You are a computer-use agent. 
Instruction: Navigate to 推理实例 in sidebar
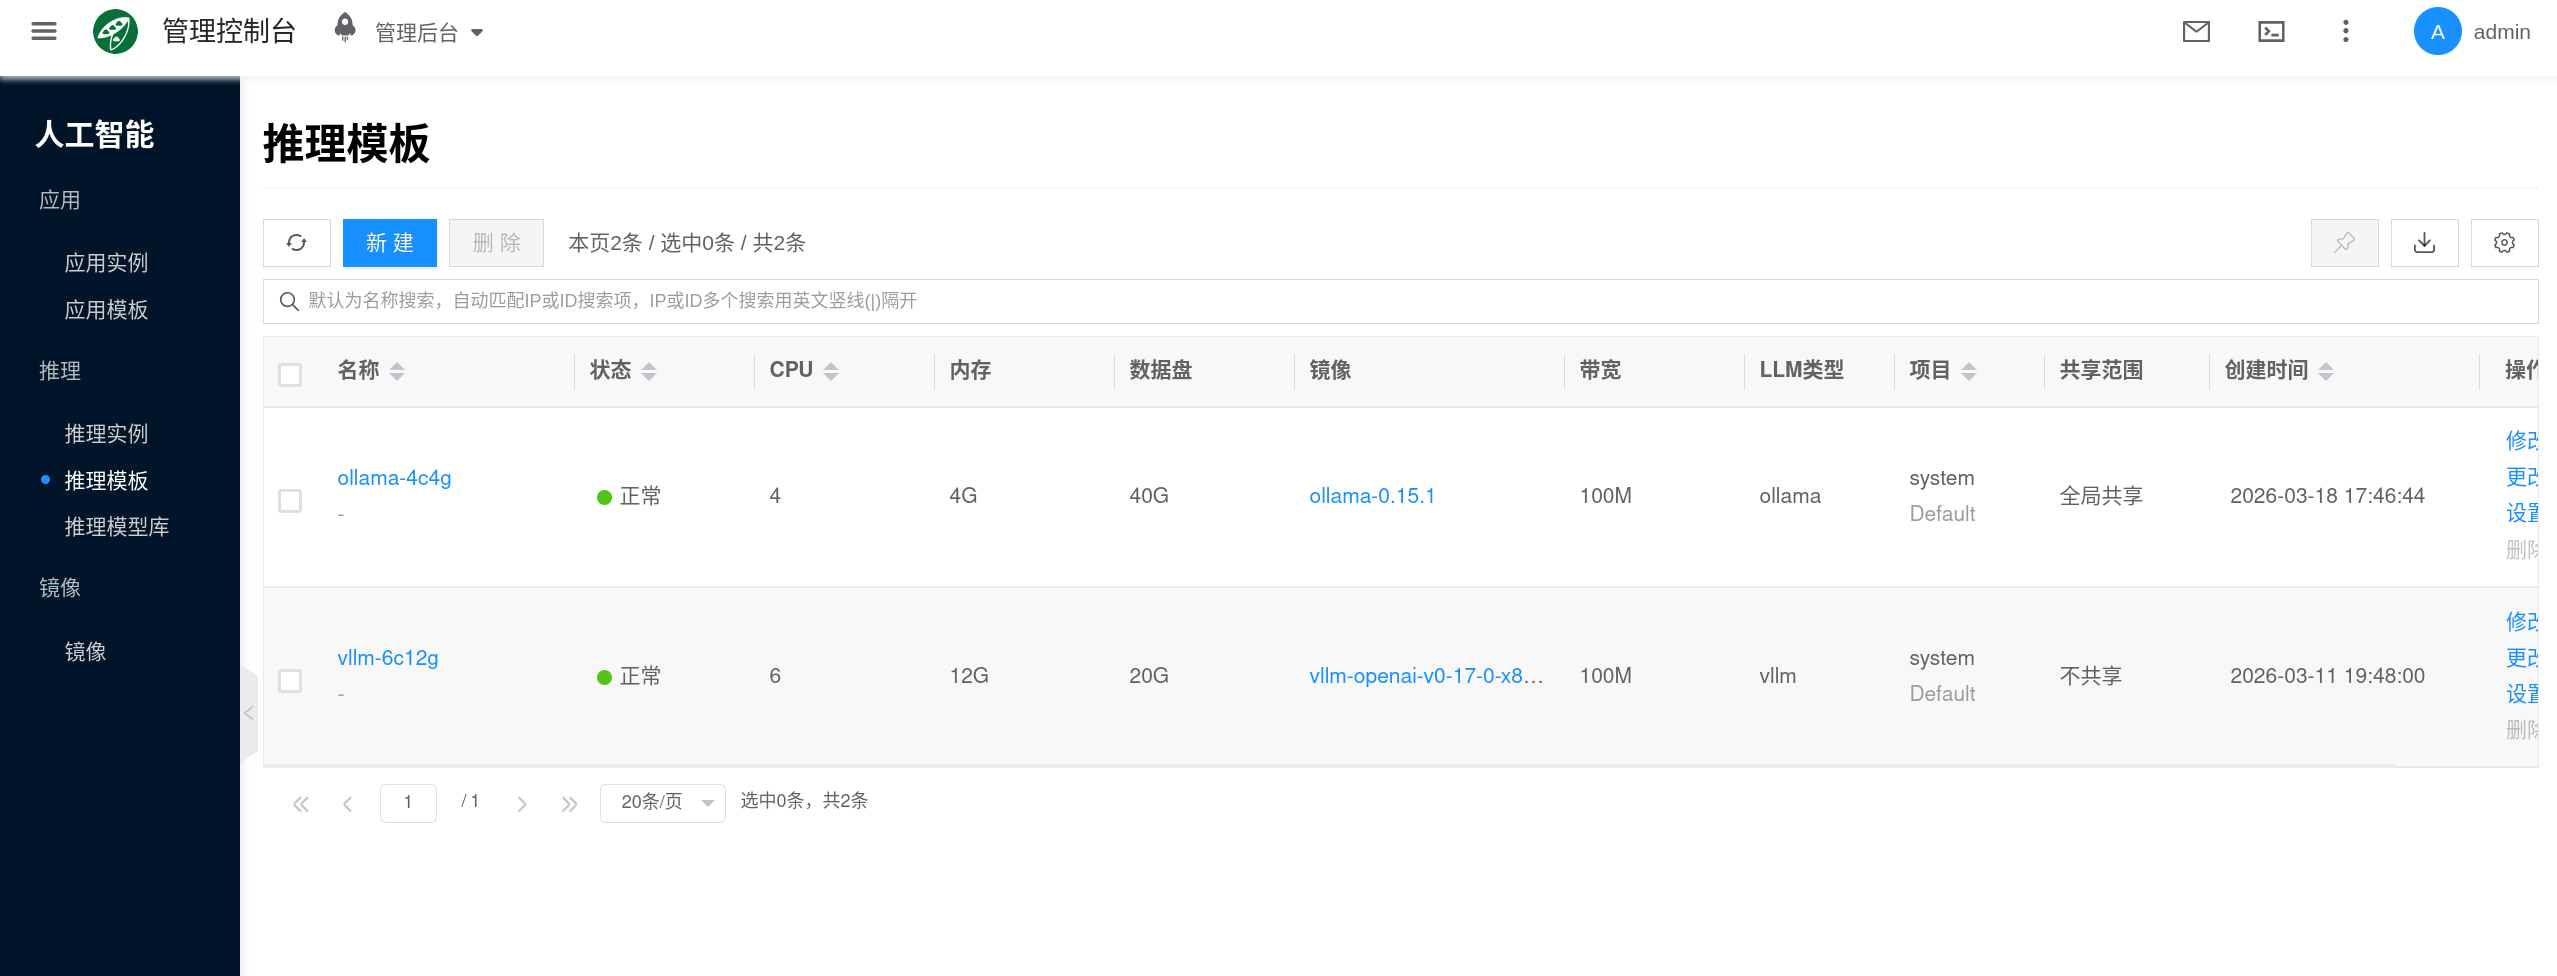pyautogui.click(x=106, y=434)
